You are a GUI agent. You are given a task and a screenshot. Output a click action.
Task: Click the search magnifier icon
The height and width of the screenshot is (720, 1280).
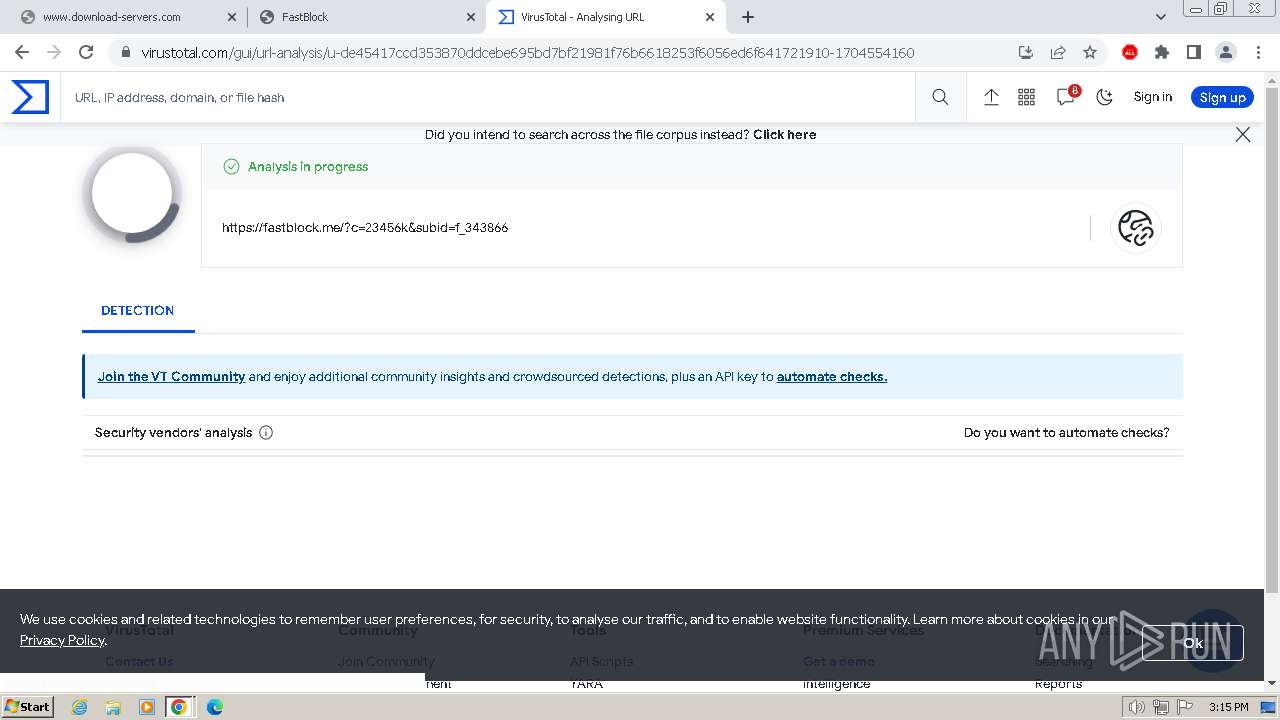coord(940,97)
